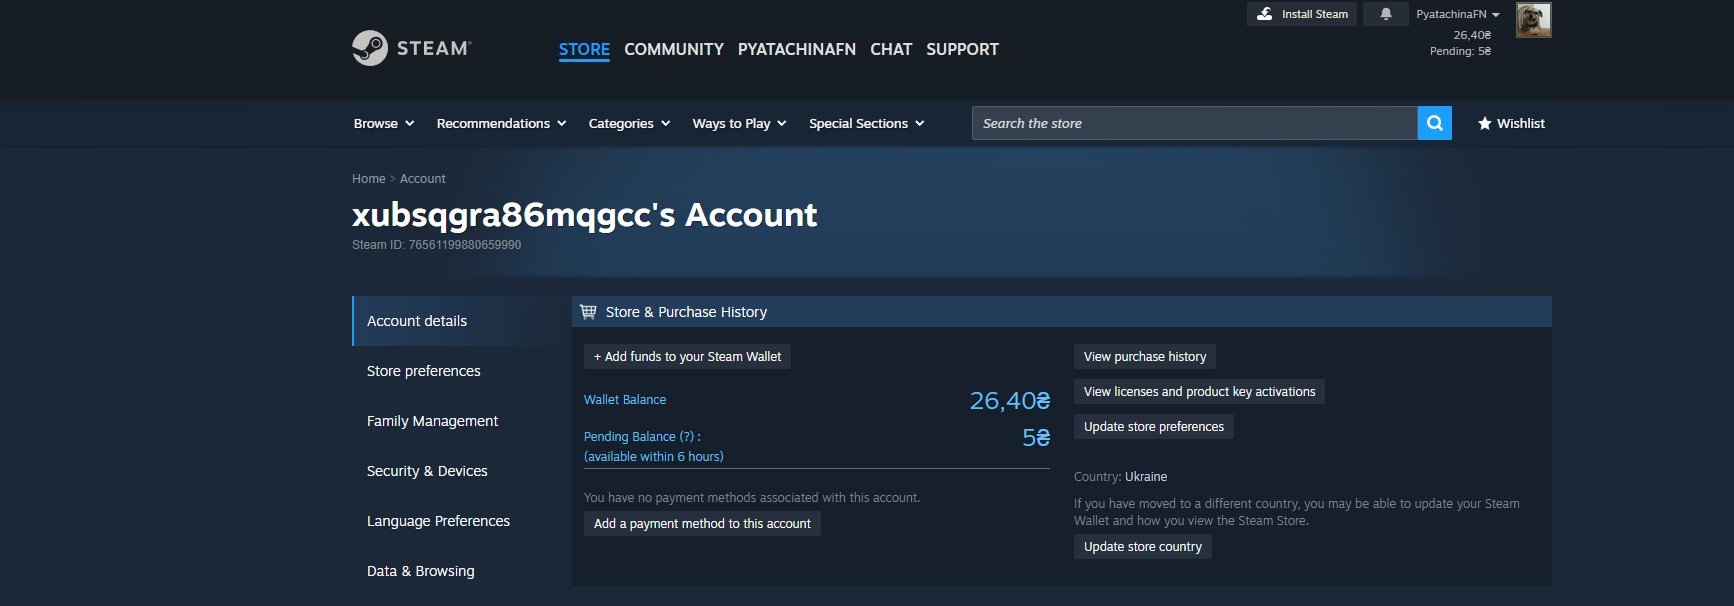Viewport: 1734px width, 606px height.
Task: Click the Wallet Balance link
Action: pos(625,399)
